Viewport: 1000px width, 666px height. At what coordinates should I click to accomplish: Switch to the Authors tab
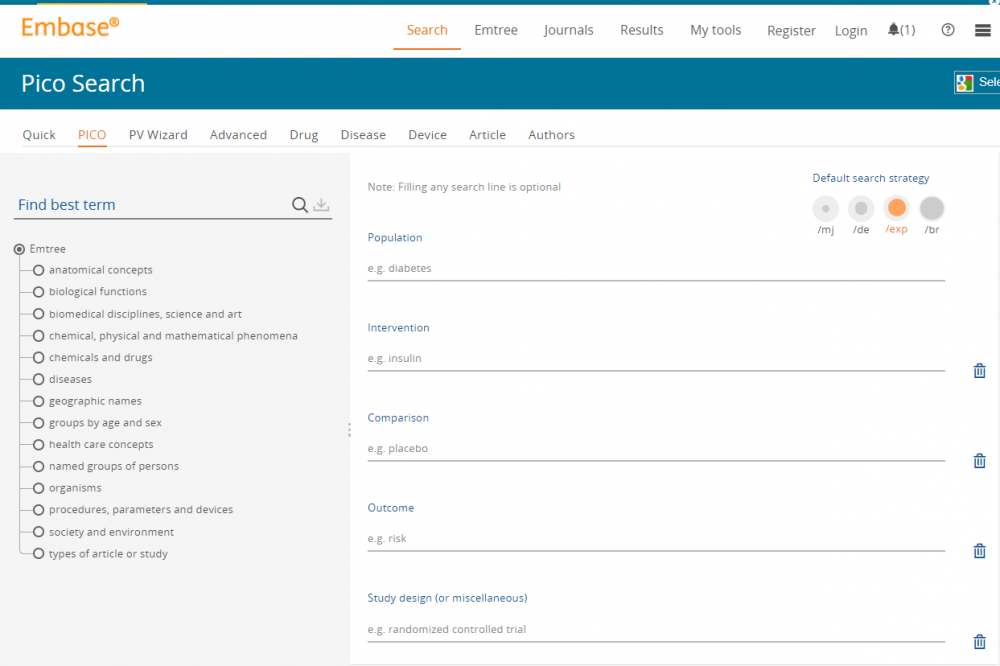551,135
